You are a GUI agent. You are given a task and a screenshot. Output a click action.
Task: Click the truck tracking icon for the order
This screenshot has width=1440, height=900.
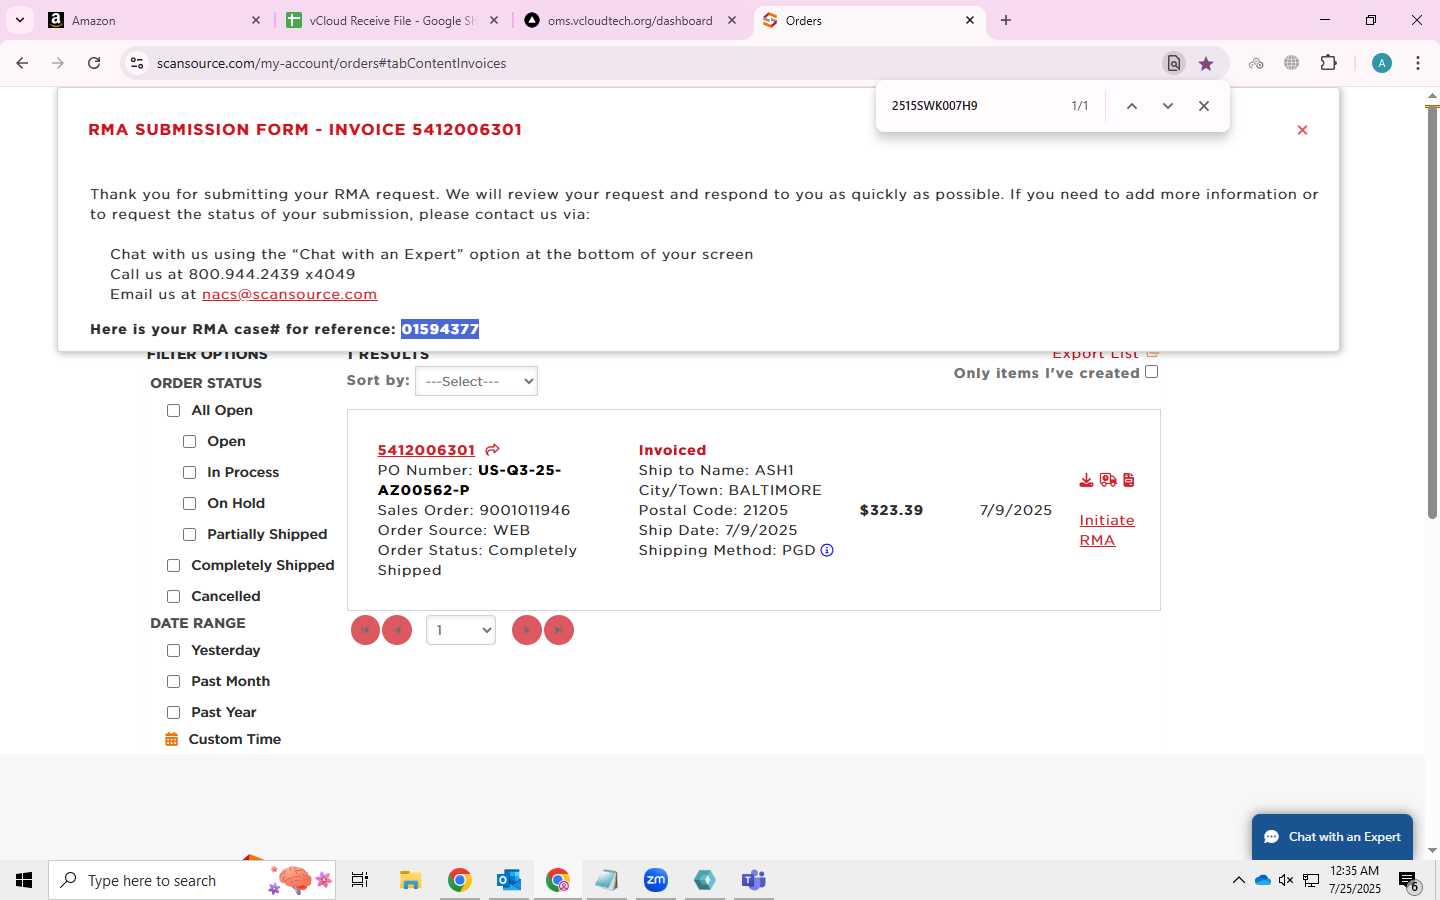1108,480
